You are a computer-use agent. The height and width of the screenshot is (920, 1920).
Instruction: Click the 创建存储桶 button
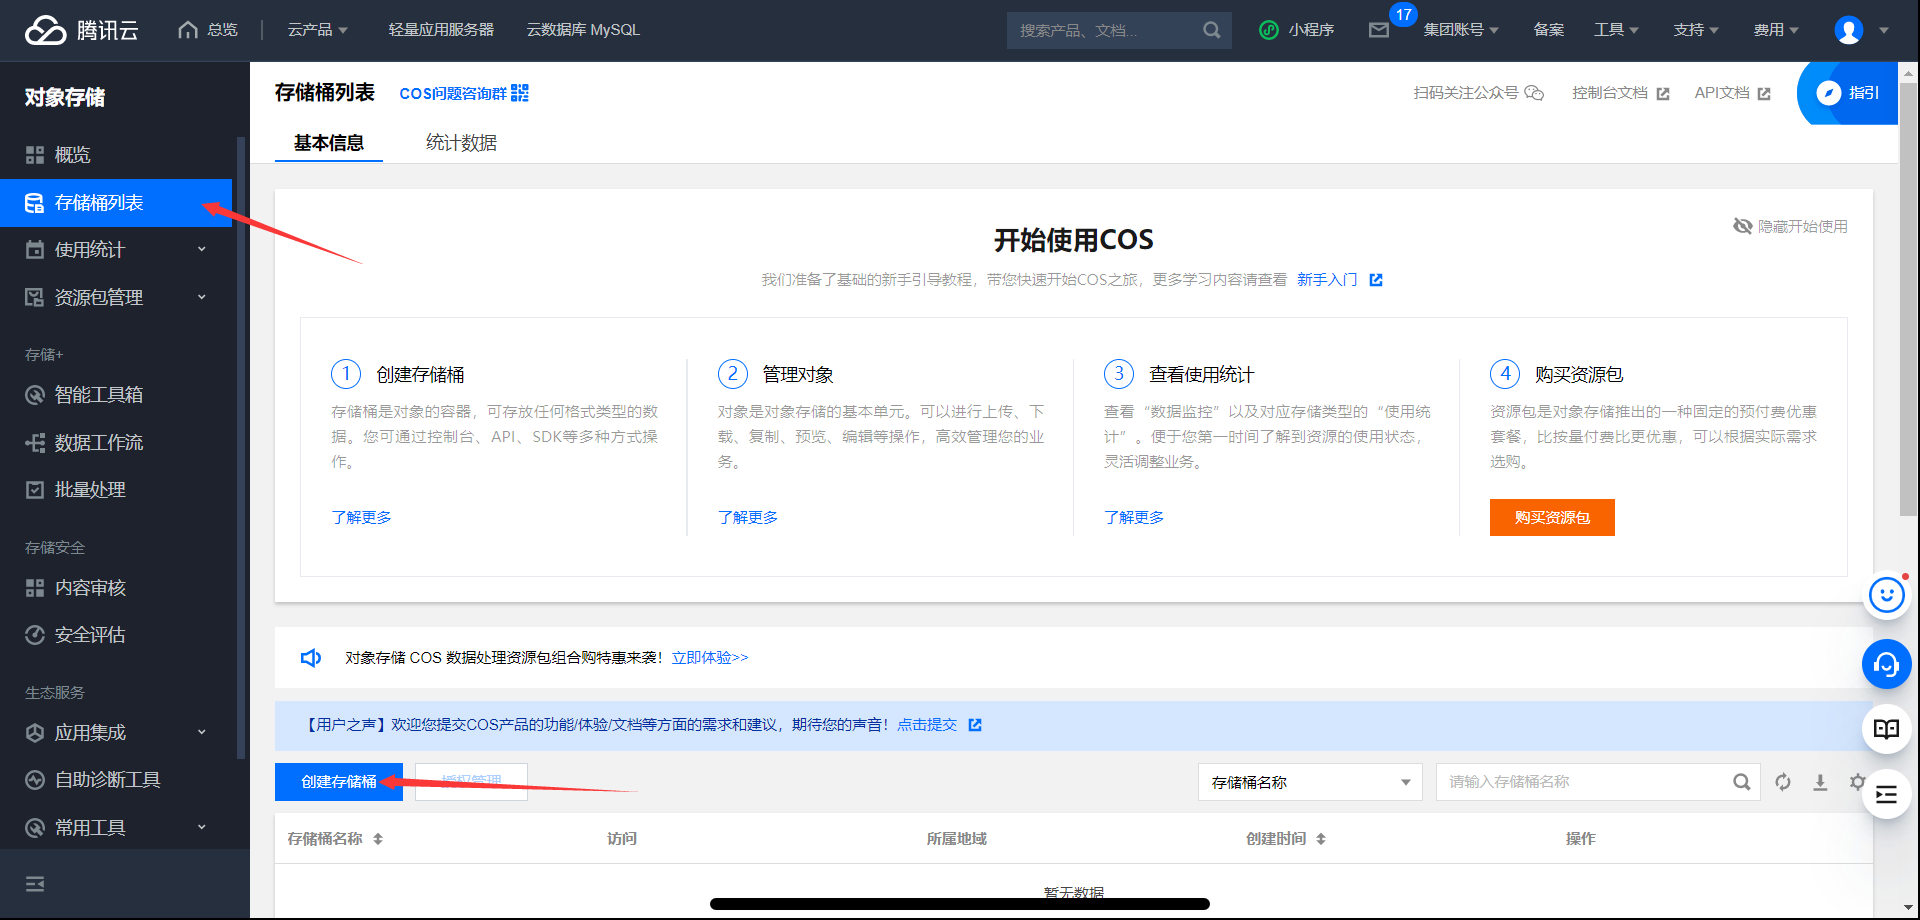coord(338,782)
